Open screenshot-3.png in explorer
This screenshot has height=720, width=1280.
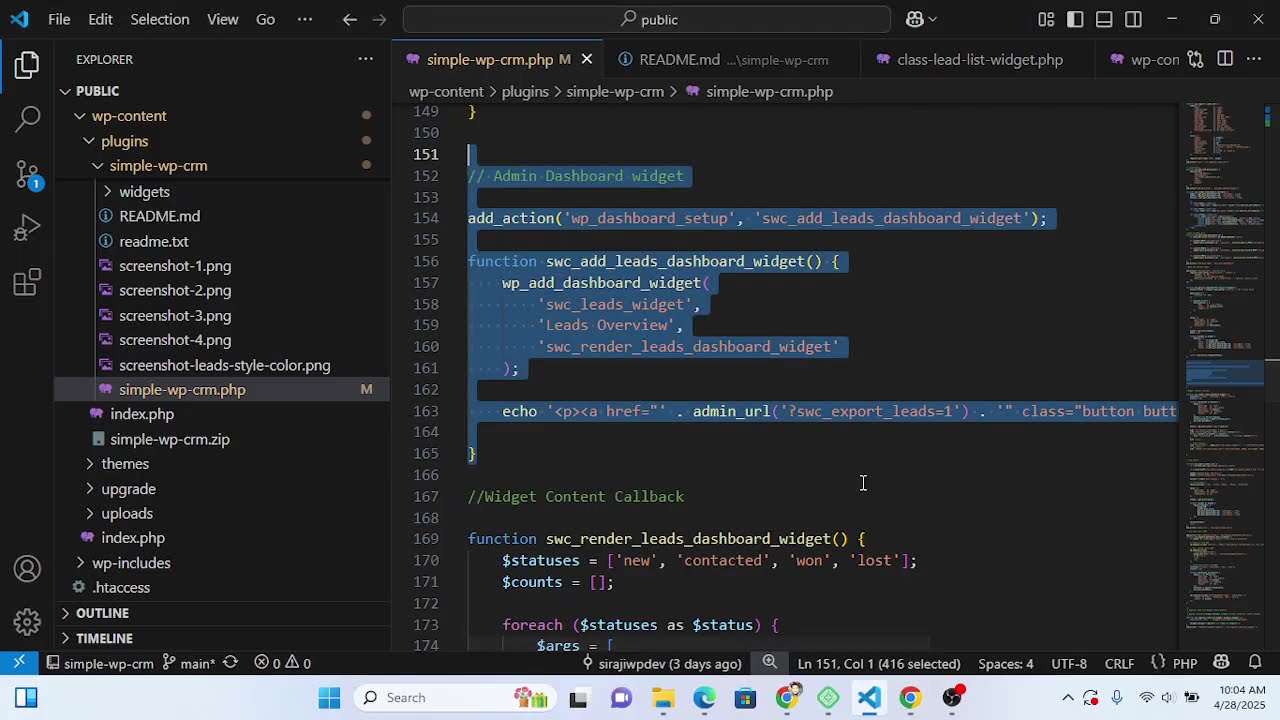click(175, 315)
